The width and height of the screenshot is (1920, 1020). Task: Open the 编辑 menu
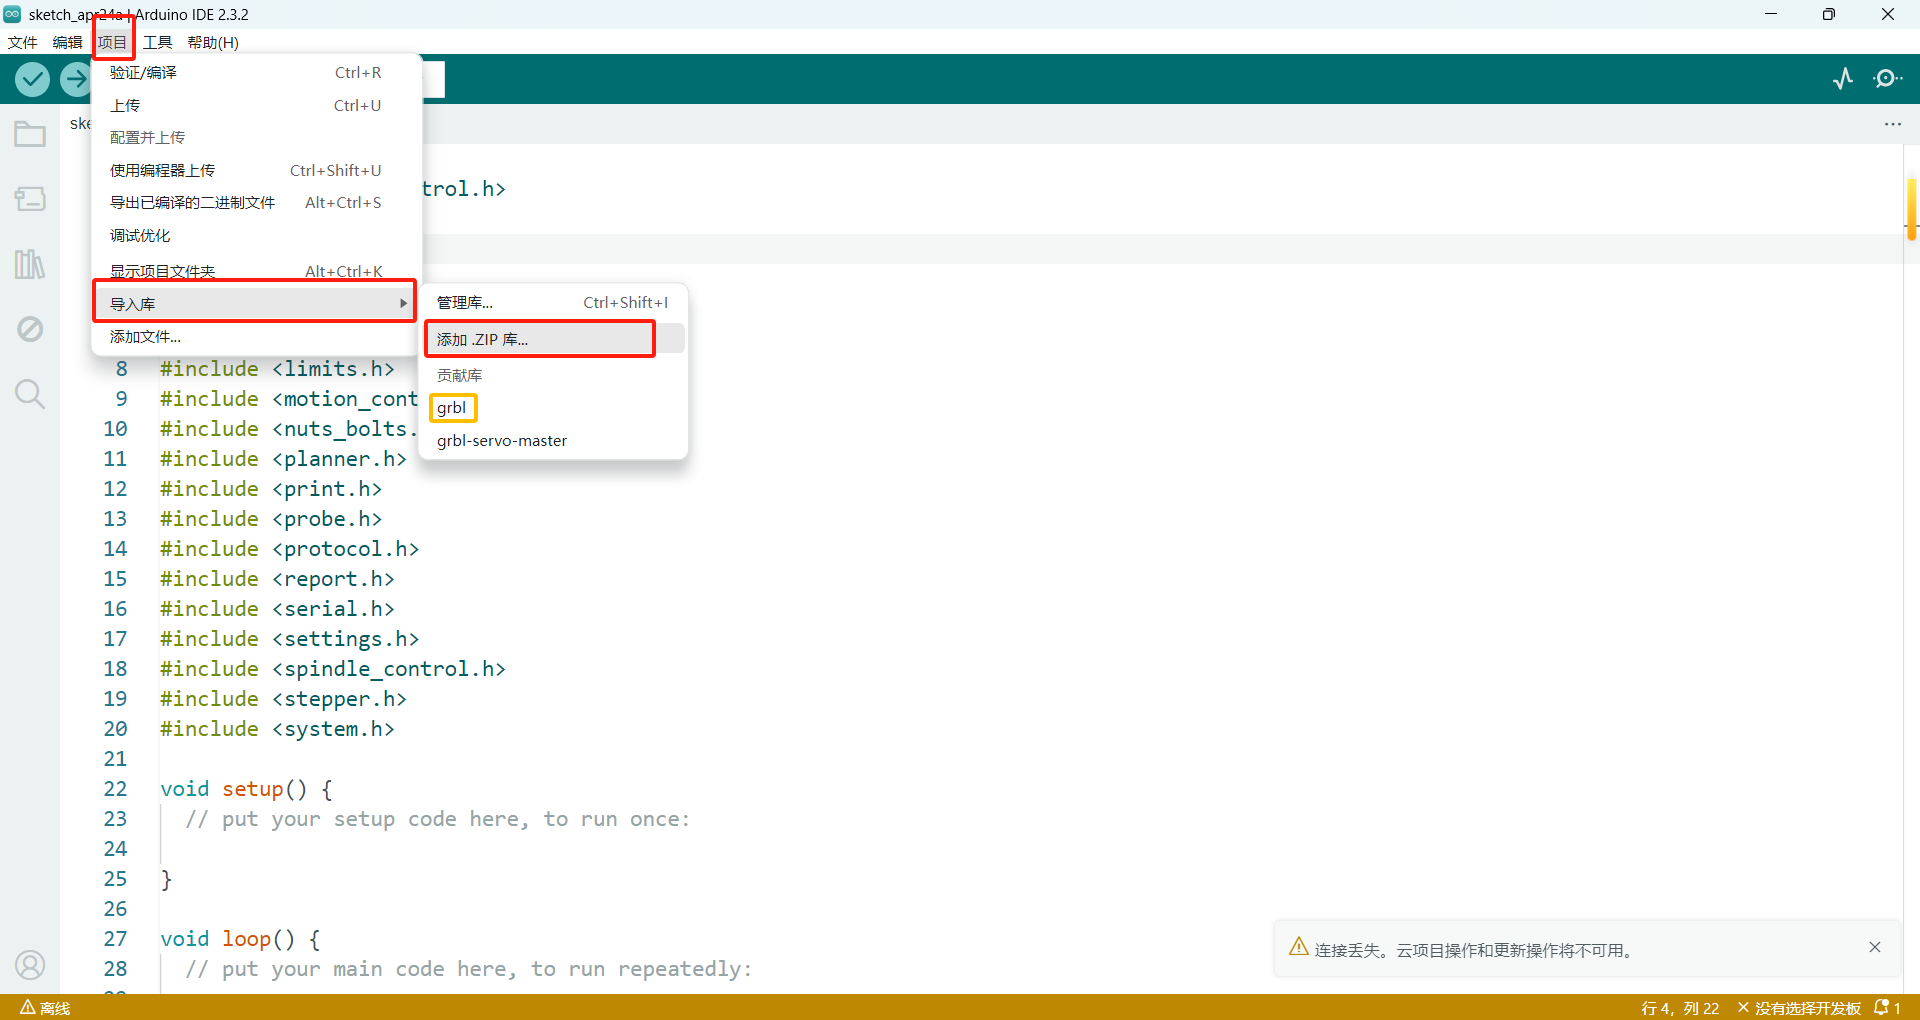(x=67, y=42)
